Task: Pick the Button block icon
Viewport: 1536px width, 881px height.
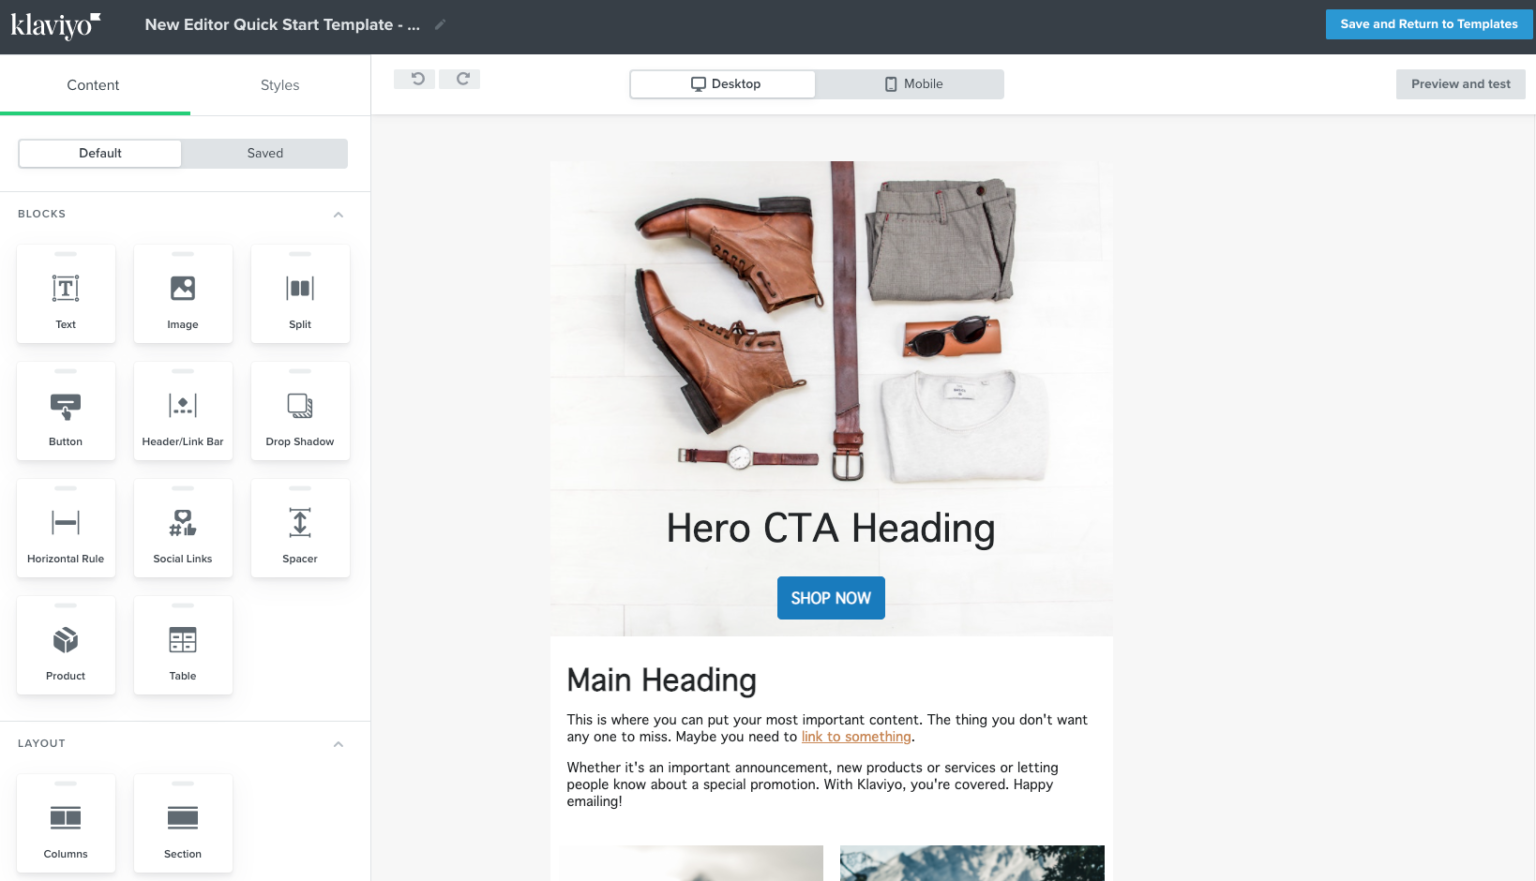Action: coord(66,407)
